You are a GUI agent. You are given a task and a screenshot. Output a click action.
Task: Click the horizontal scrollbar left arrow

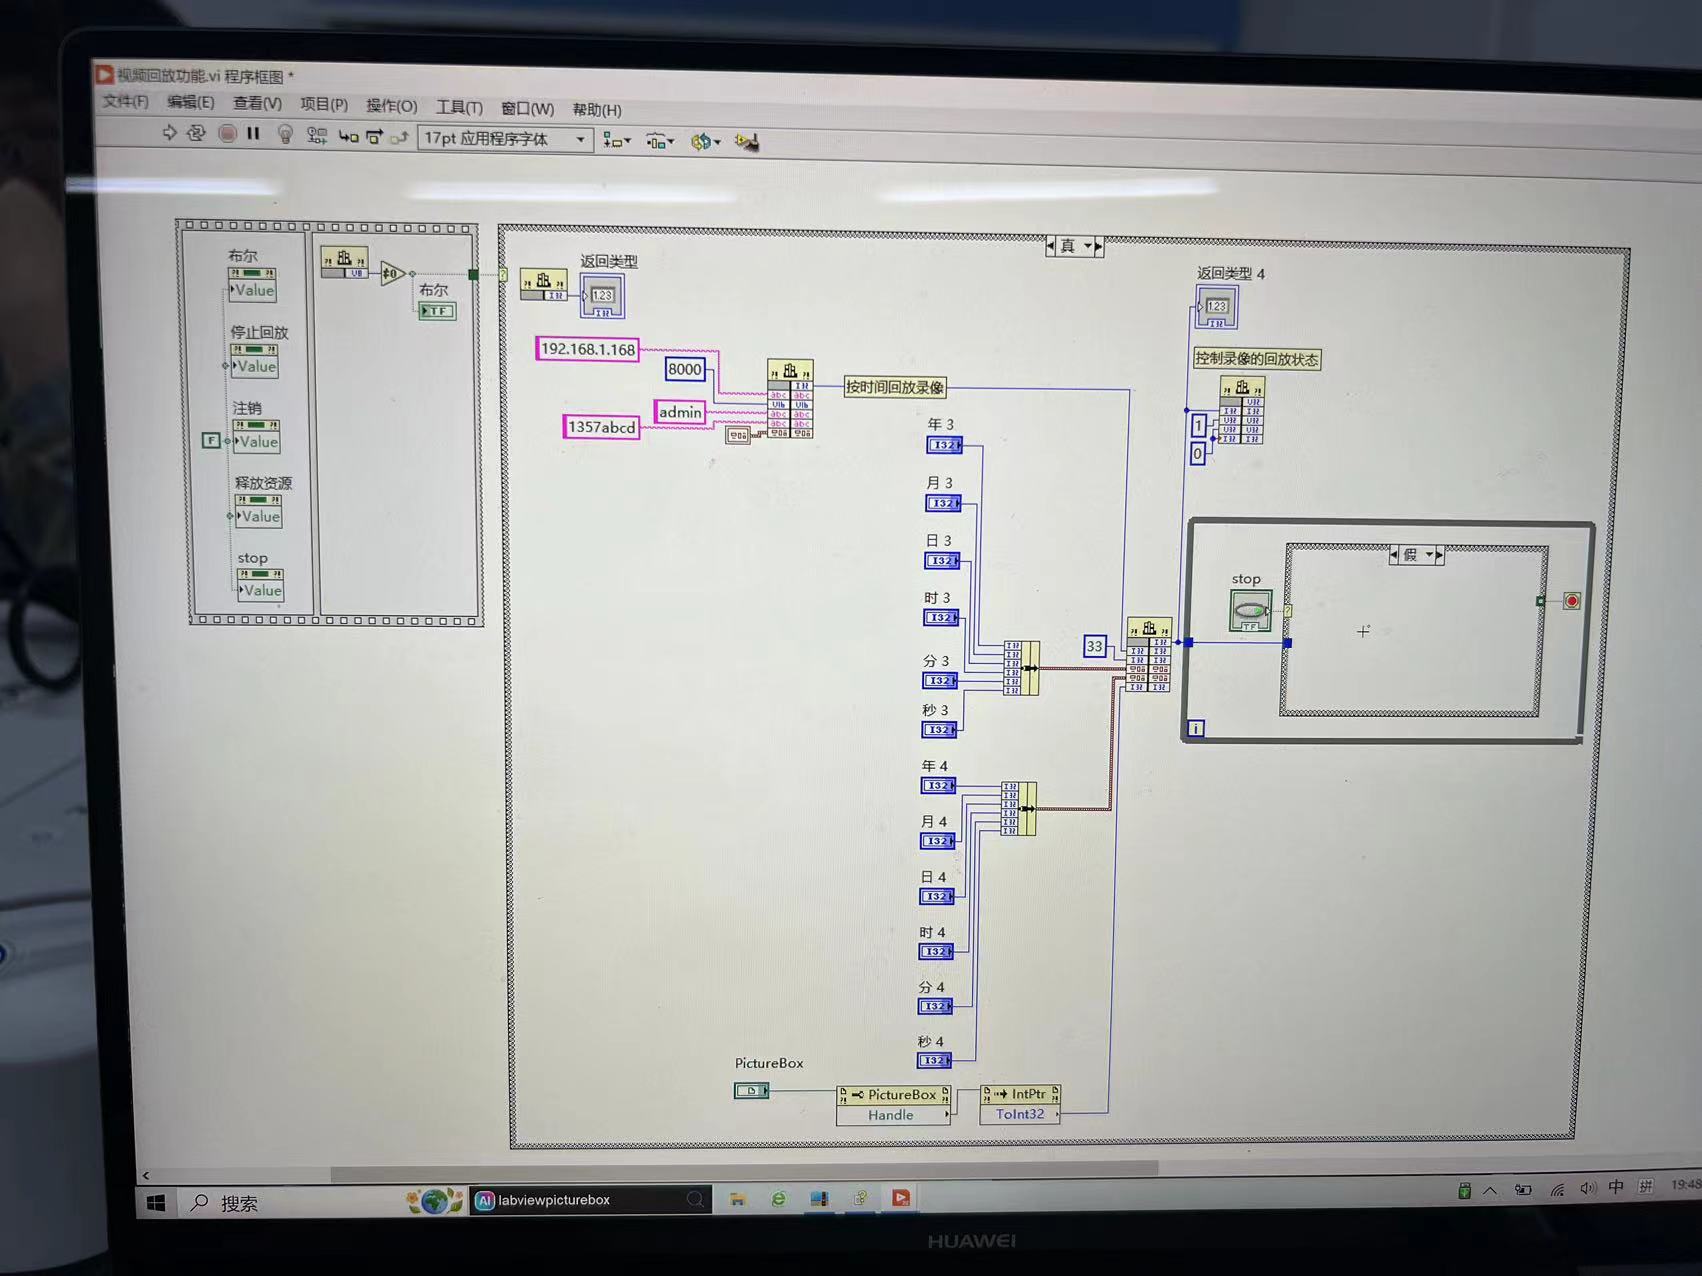(x=146, y=1175)
